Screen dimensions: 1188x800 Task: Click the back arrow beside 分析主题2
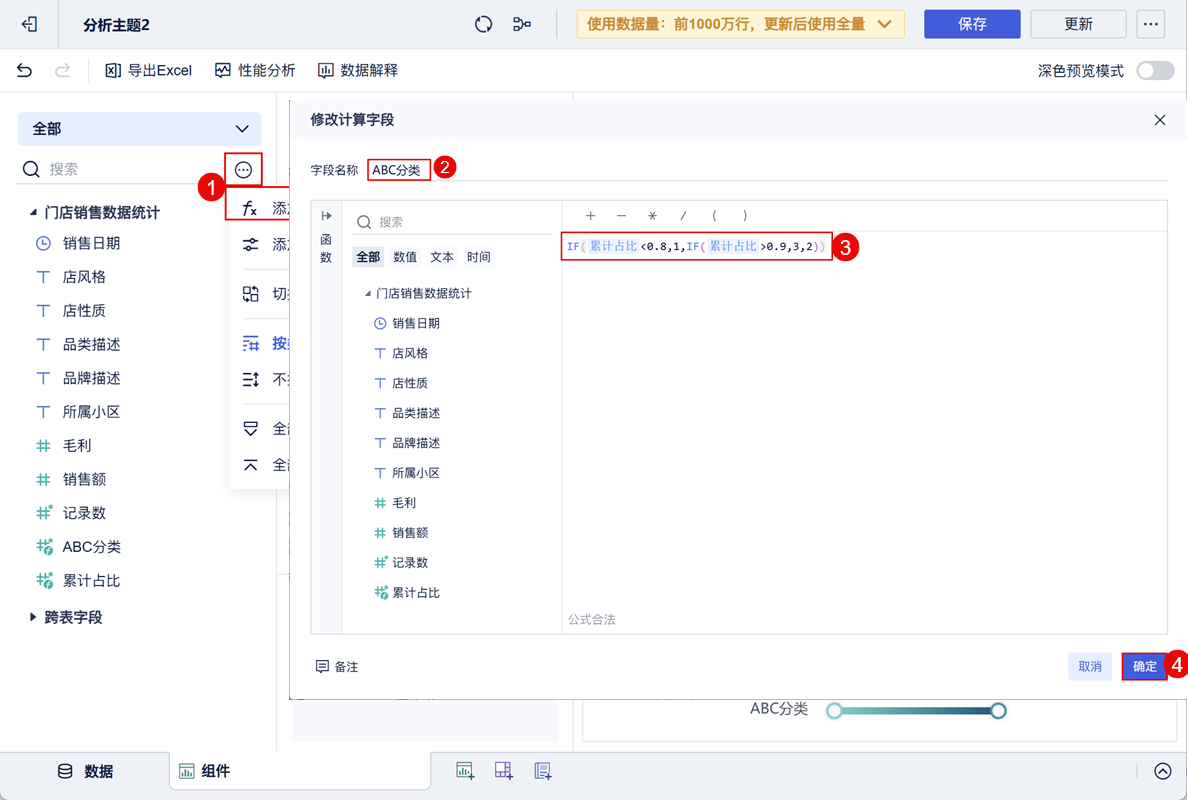pyautogui.click(x=29, y=22)
